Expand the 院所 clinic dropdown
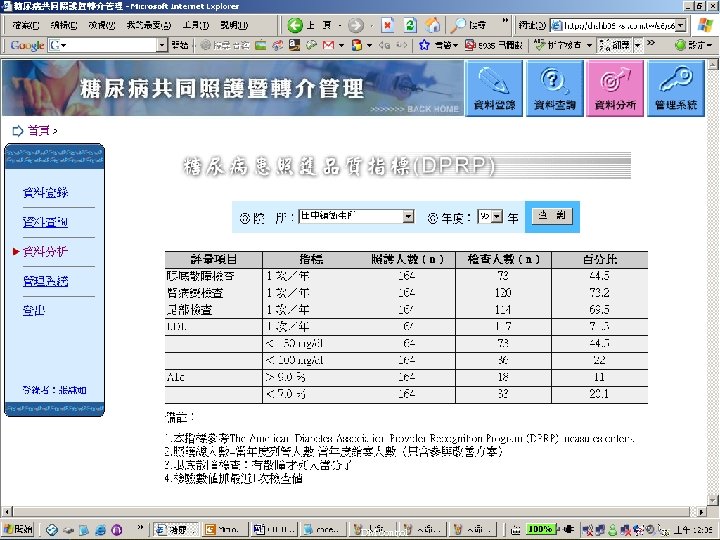Viewport: 720px width, 540px height. [408, 216]
